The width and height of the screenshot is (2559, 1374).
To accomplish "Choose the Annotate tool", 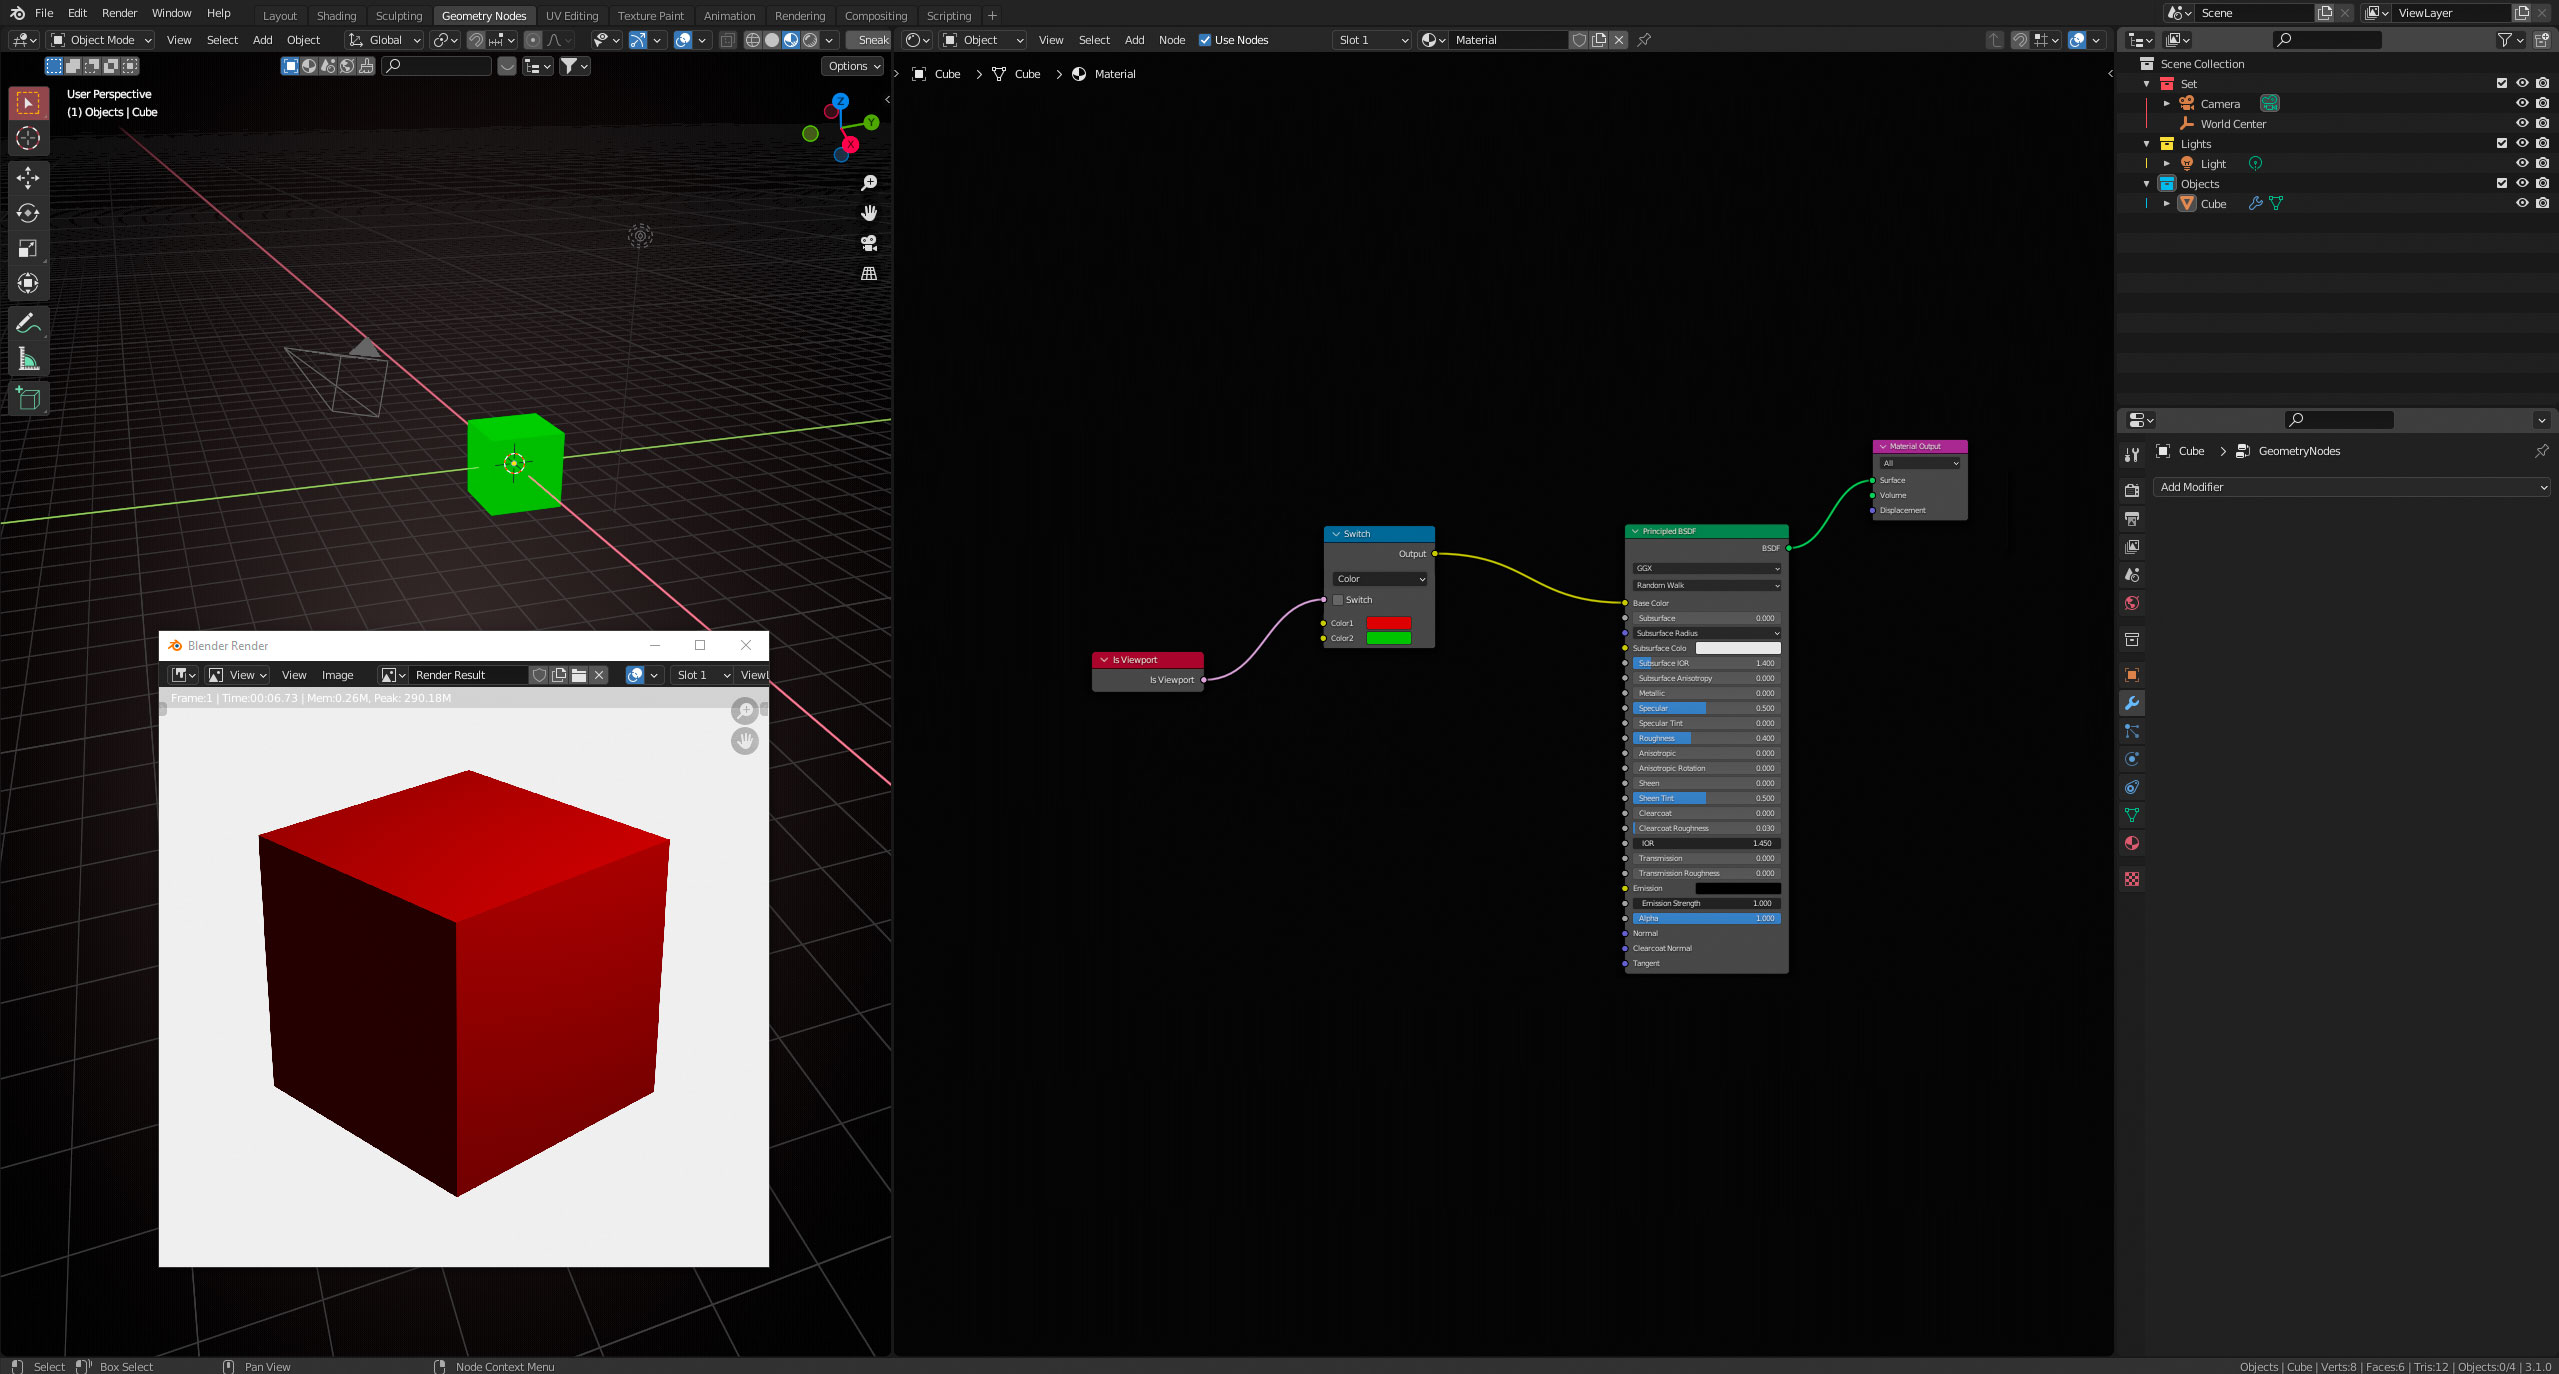I will (x=28, y=323).
